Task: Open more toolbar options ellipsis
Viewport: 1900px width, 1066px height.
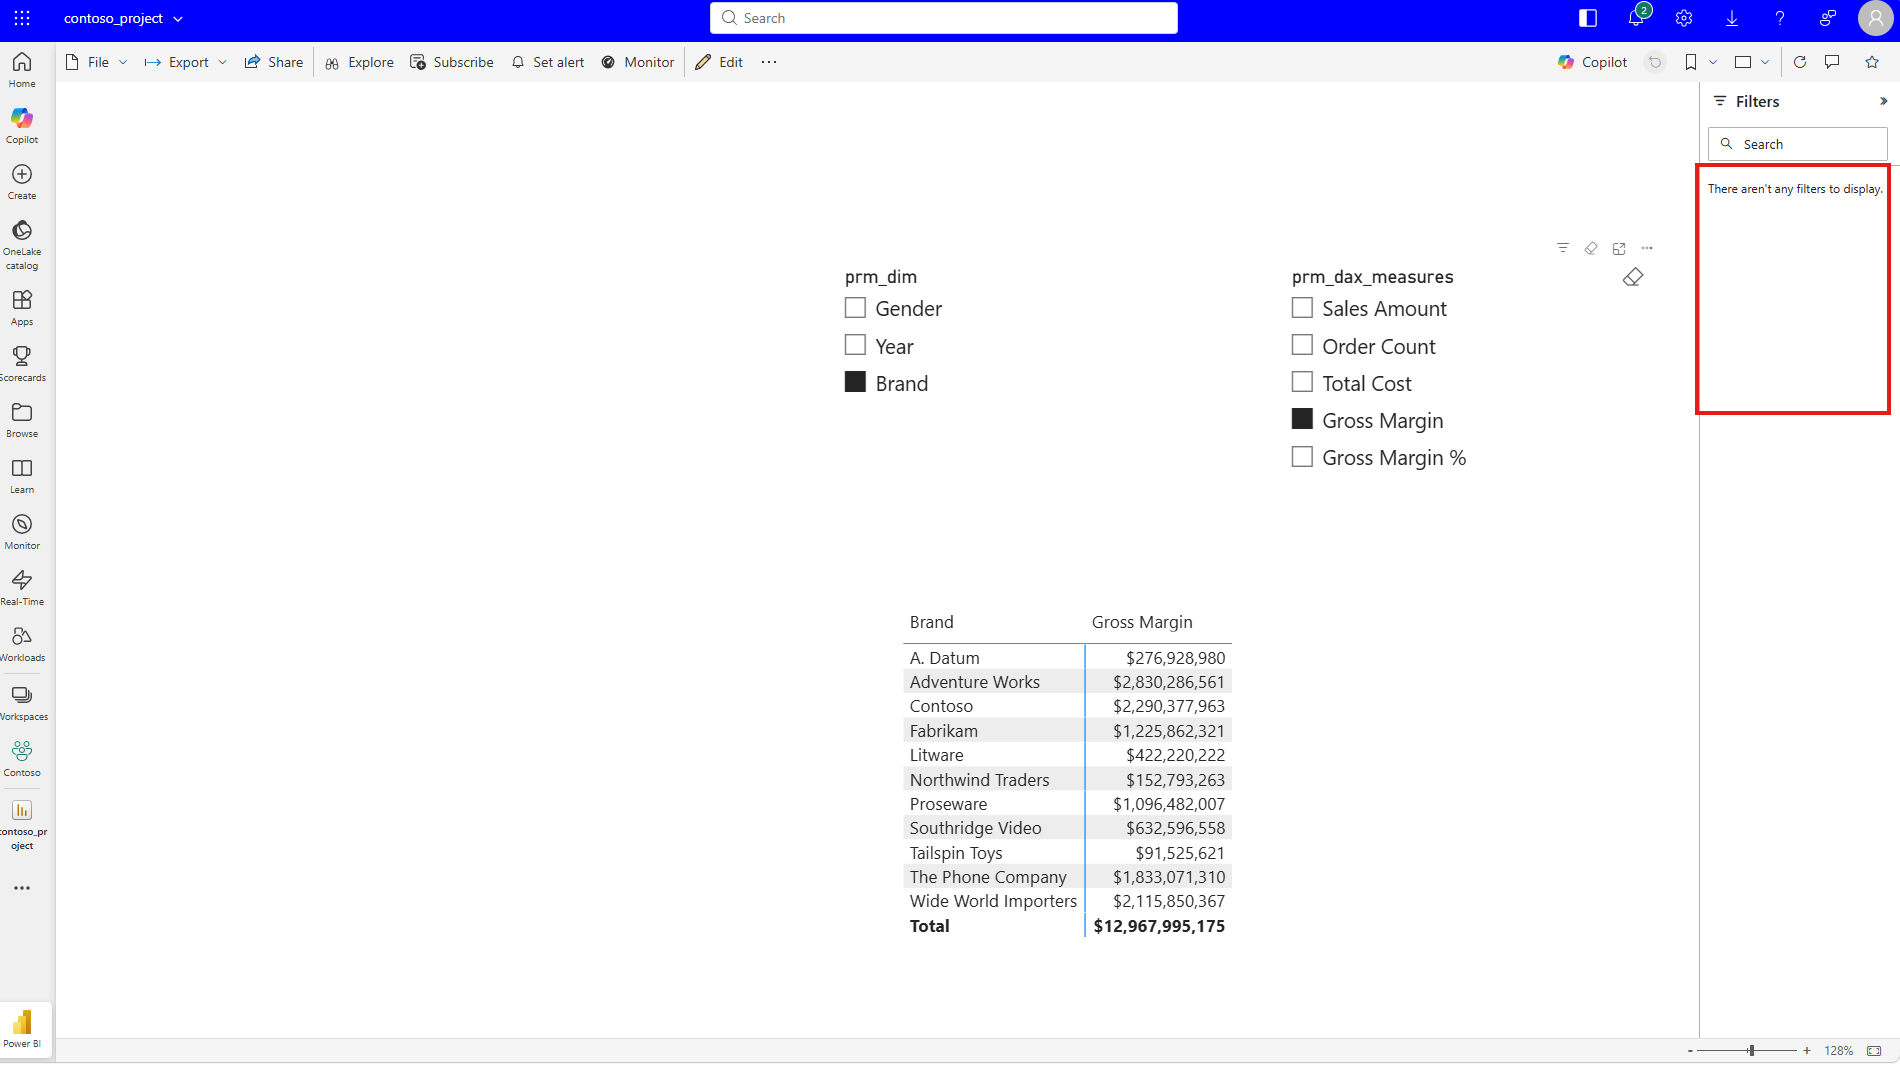Action: (769, 62)
